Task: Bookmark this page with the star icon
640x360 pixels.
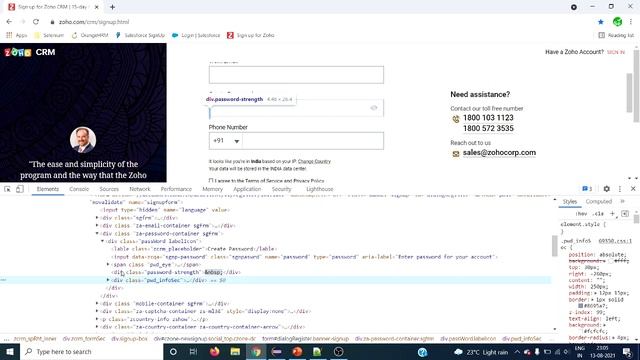Action: [601, 22]
